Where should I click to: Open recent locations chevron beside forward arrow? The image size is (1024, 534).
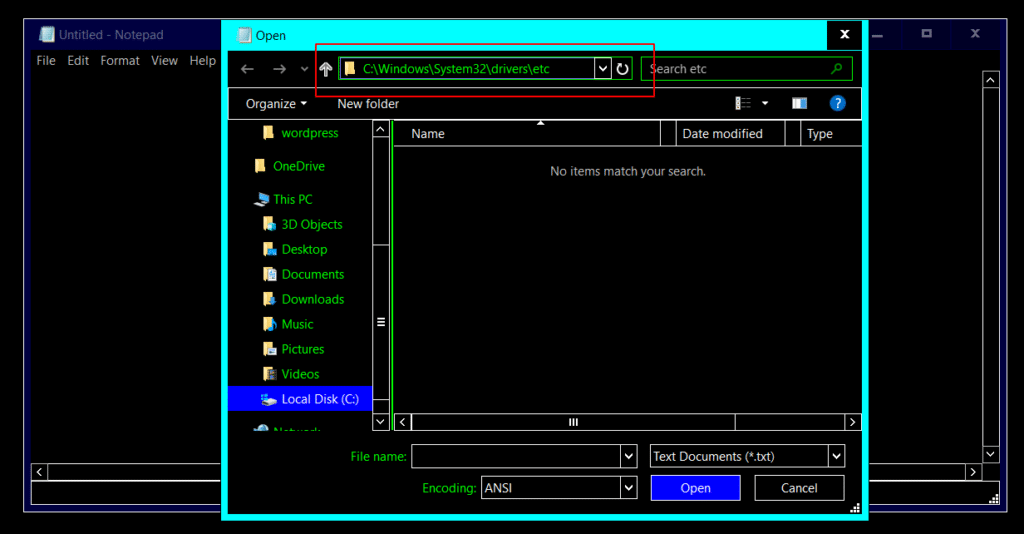pyautogui.click(x=304, y=69)
